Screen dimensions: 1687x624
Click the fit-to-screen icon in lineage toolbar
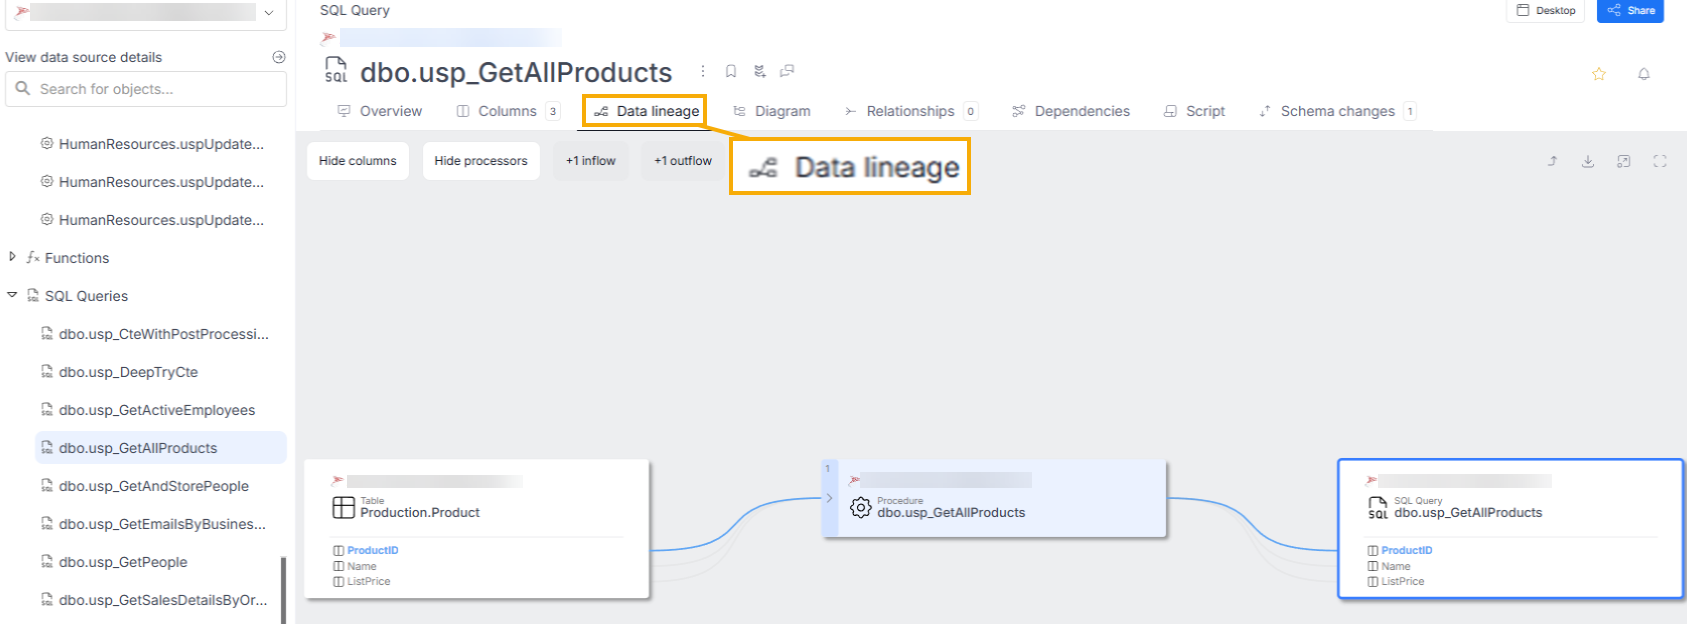pyautogui.click(x=1624, y=161)
